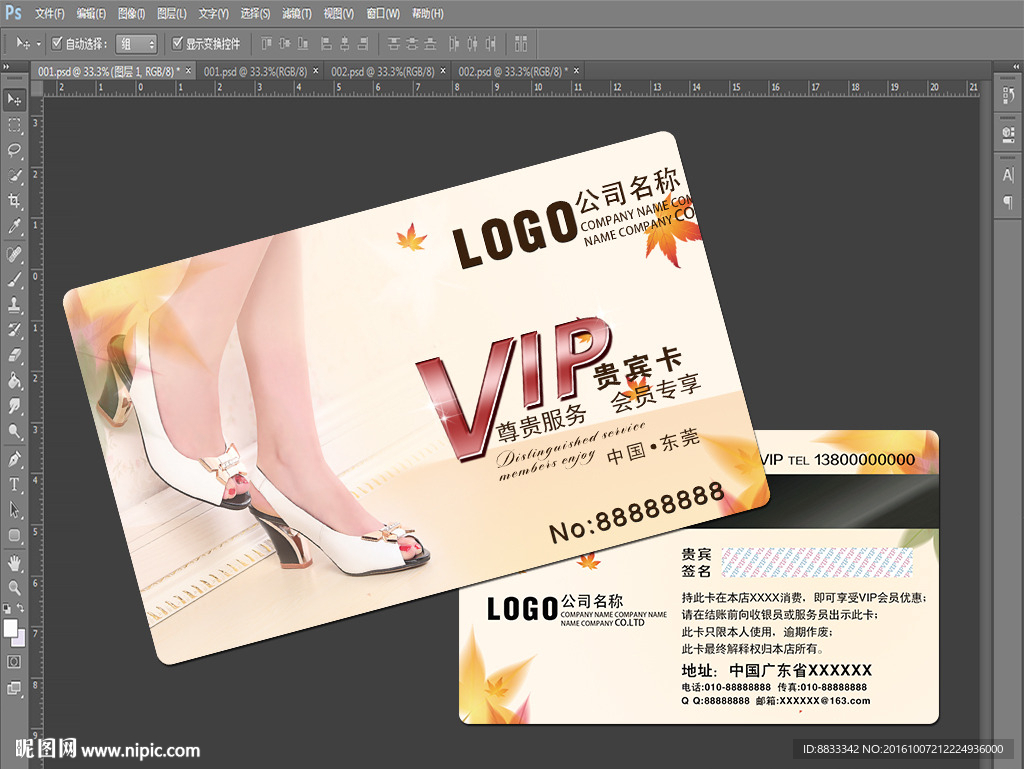Open the Character panel icon
The height and width of the screenshot is (769, 1024).
point(1008,175)
